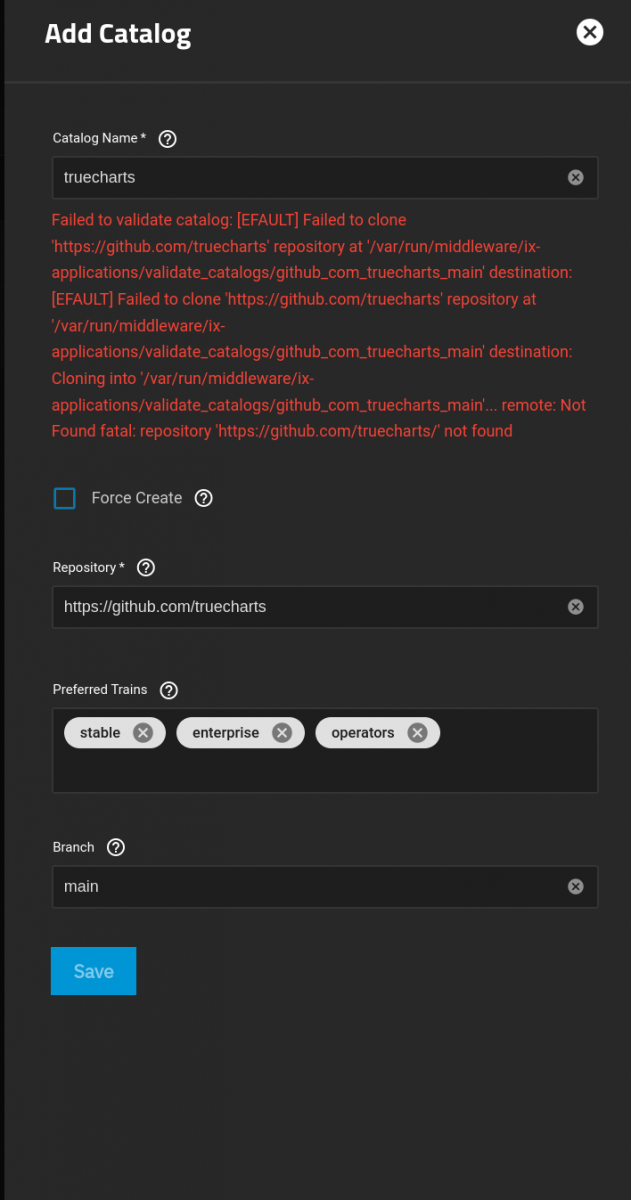Open help tooltip for Catalog Name

pos(168,139)
